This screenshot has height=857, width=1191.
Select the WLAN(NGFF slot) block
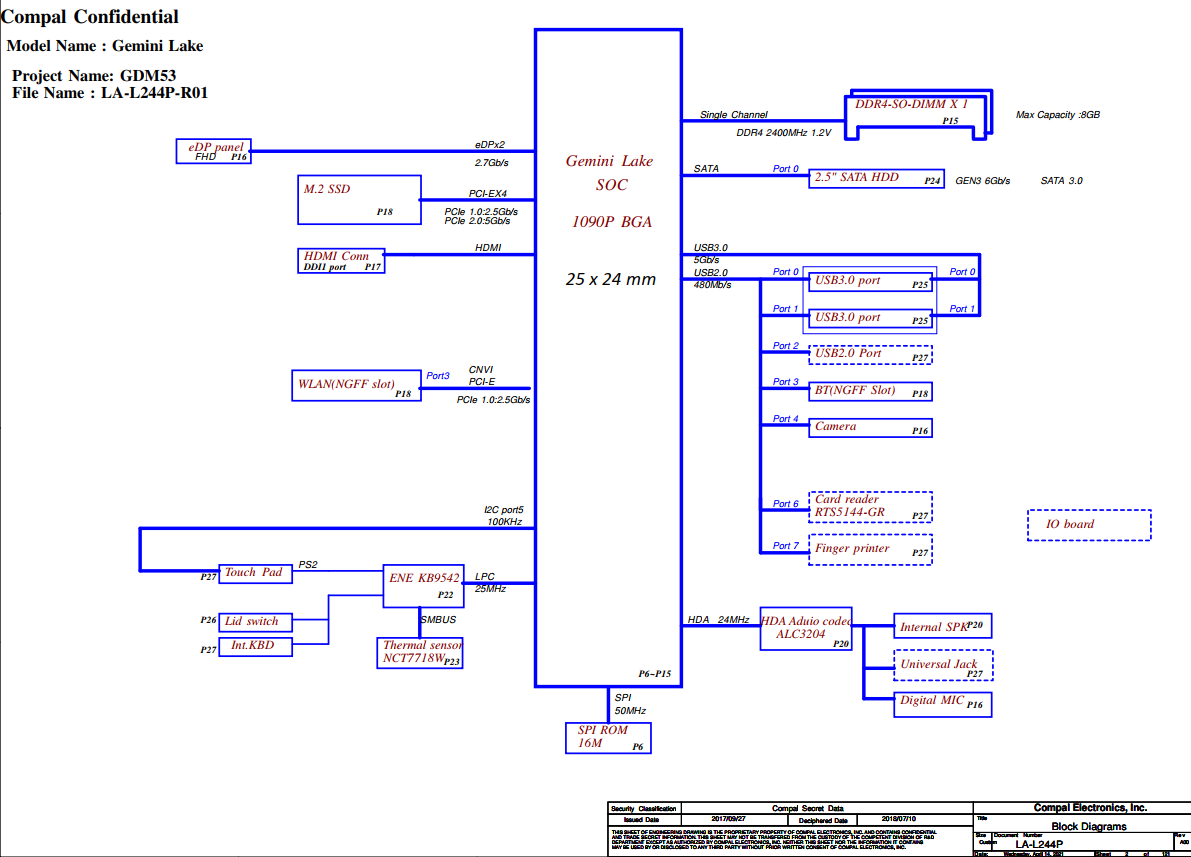(x=356, y=385)
